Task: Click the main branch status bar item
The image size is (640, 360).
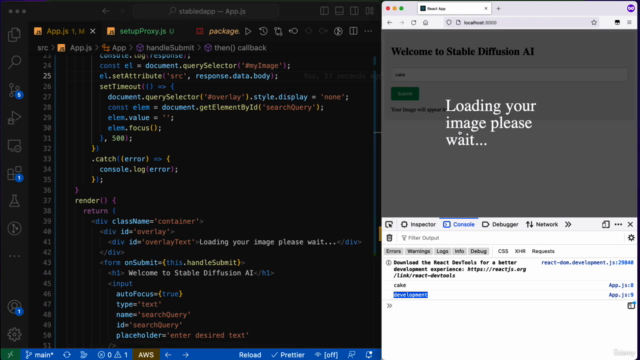Action: [x=40, y=355]
